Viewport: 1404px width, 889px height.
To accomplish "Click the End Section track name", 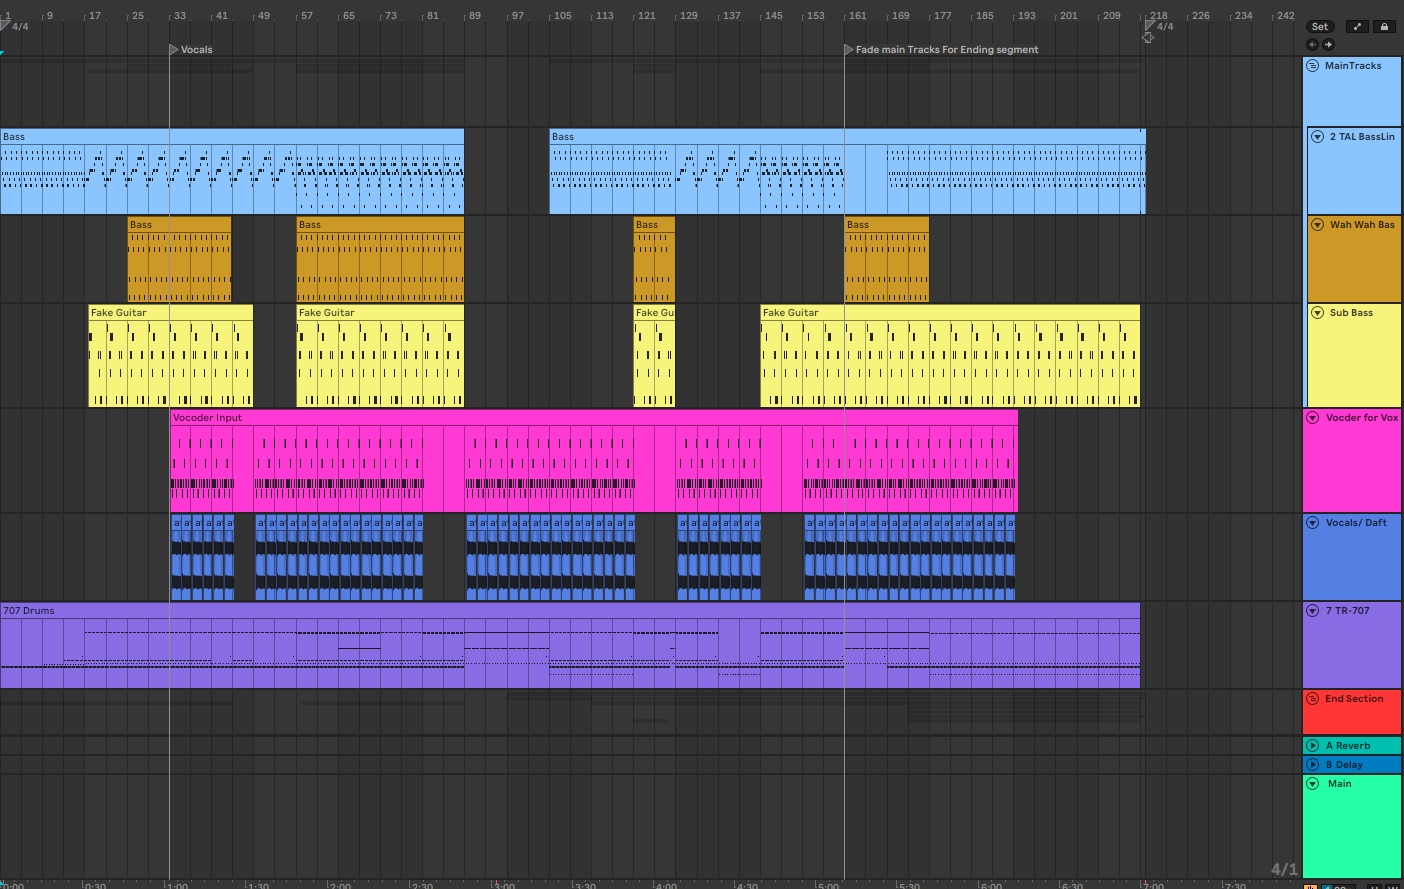I will [1354, 698].
